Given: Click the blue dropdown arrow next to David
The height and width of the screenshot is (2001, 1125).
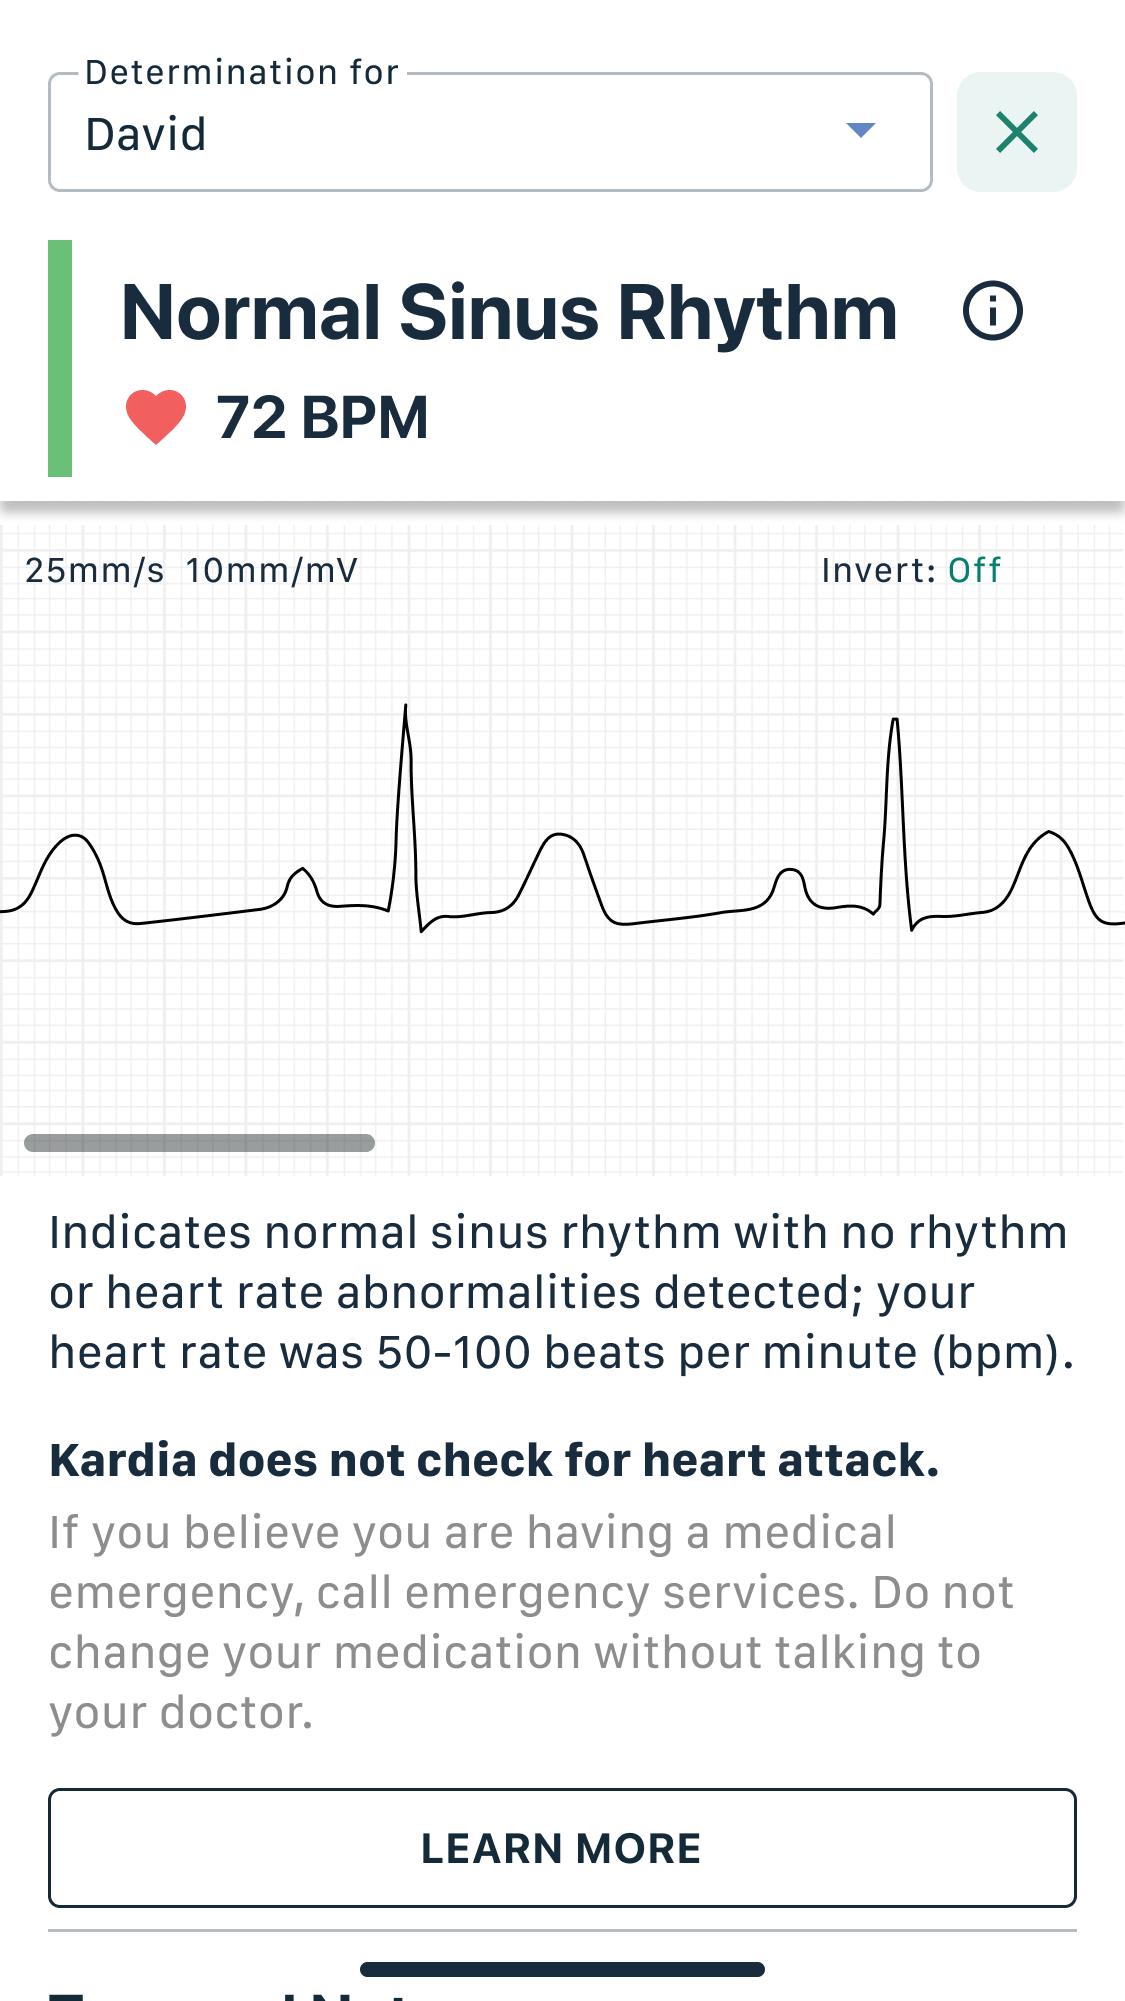Looking at the screenshot, I should click(x=860, y=130).
